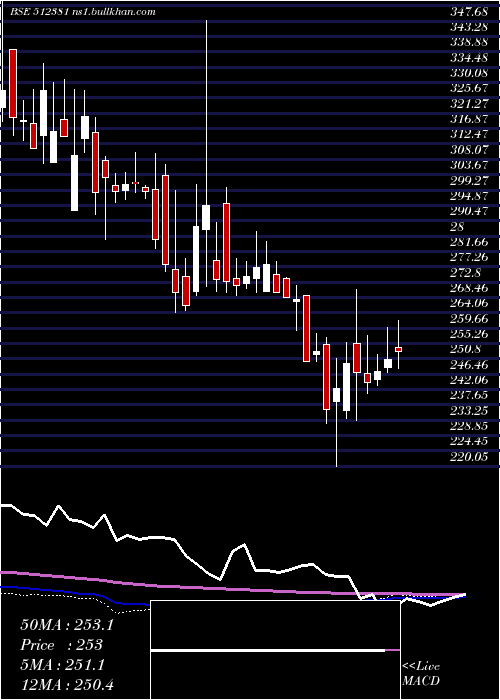
Task: Click the 281.66 price axis label
Action: pos(468,242)
